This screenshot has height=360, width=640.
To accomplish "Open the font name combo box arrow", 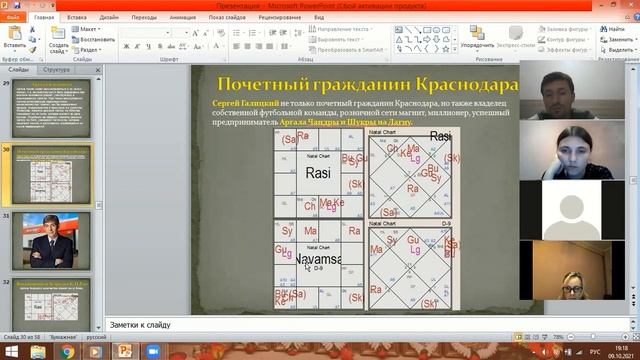I will point(168,33).
